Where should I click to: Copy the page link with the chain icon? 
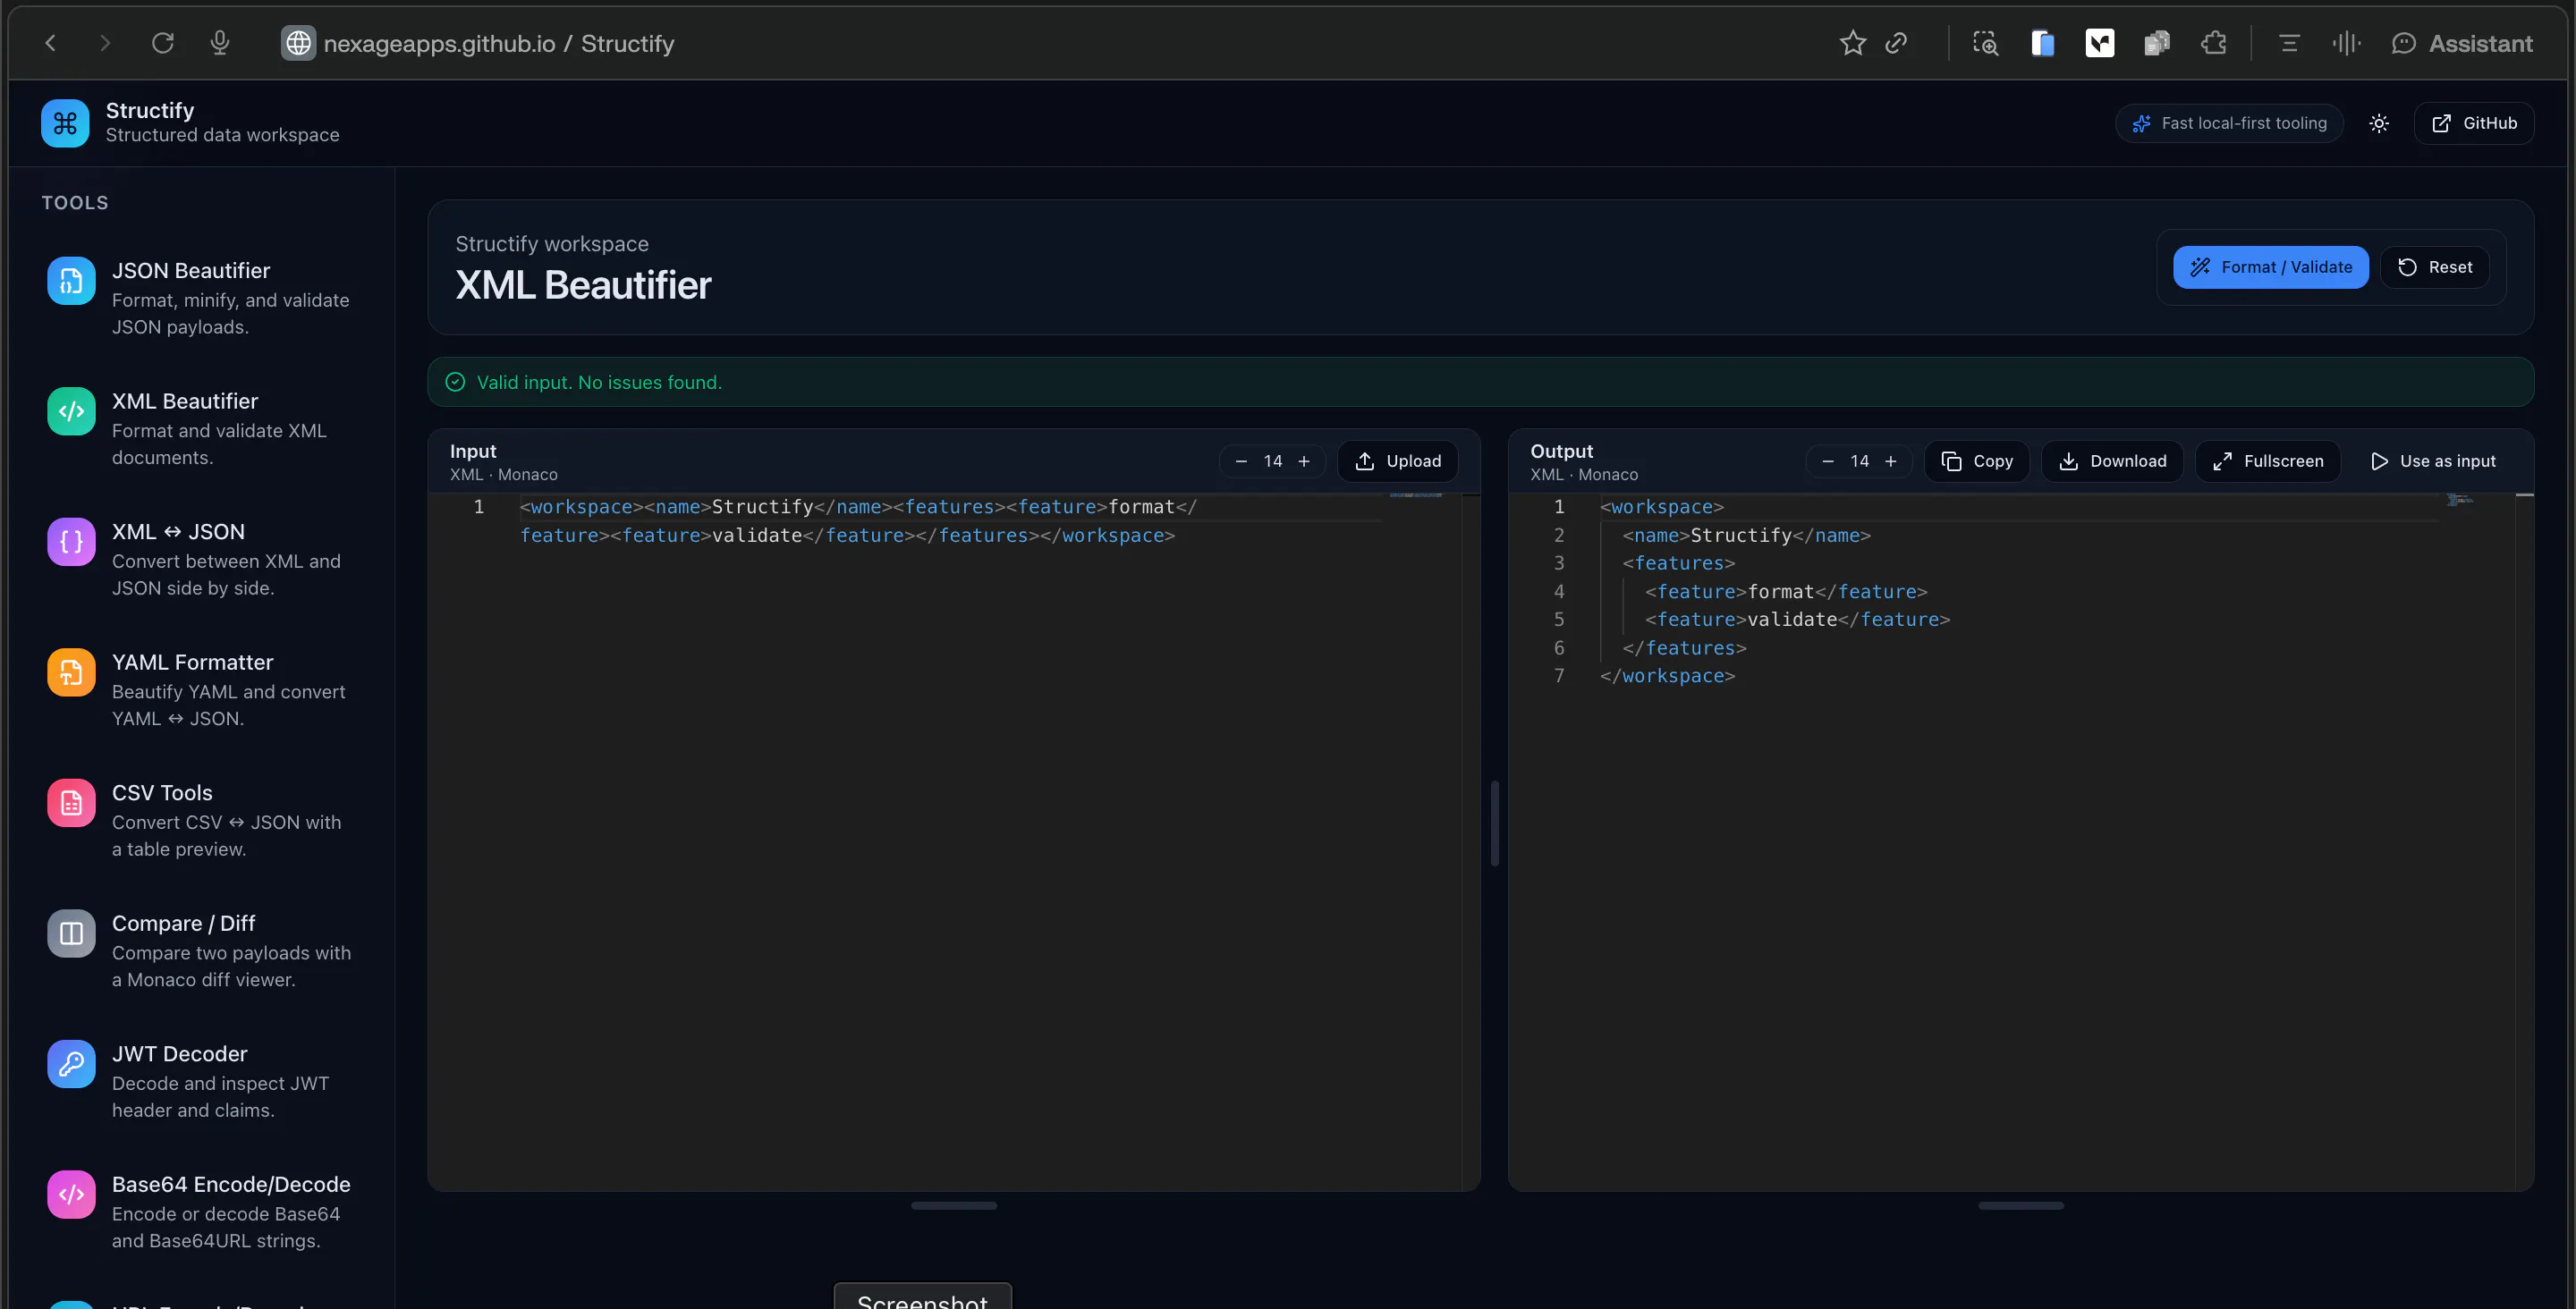pos(1897,43)
